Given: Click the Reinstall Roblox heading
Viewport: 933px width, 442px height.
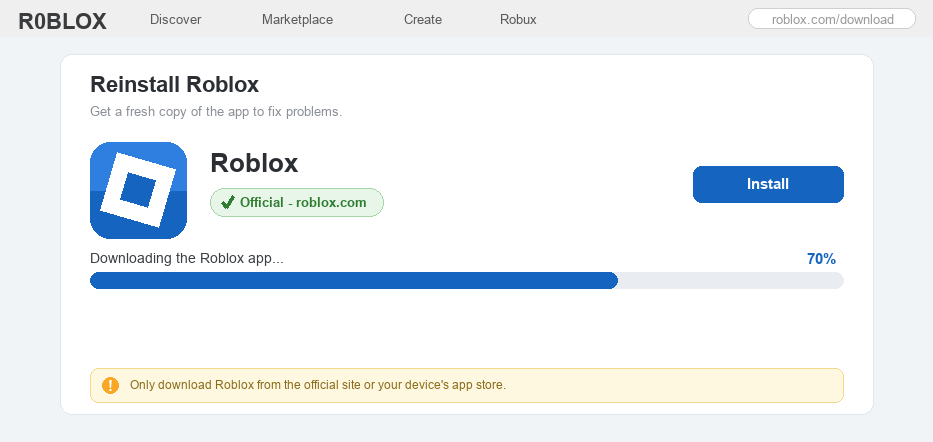Looking at the screenshot, I should 174,84.
